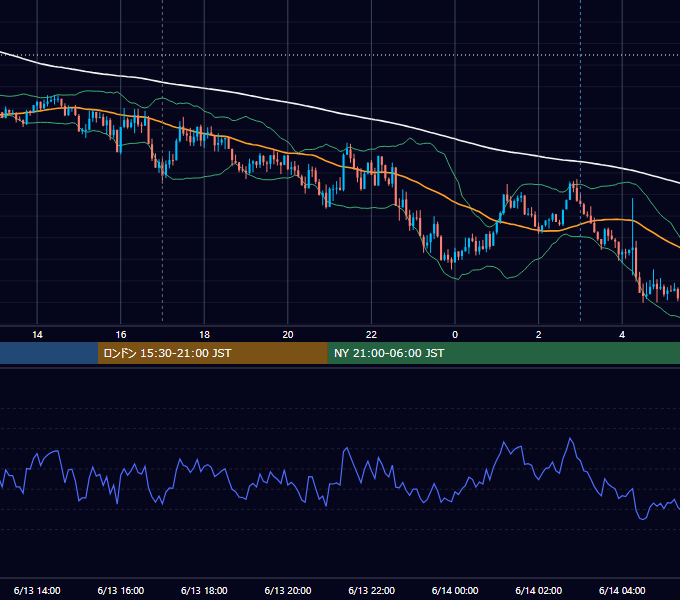The height and width of the screenshot is (600, 680).
Task: Click the blue session bar before London
Action: click(x=49, y=353)
